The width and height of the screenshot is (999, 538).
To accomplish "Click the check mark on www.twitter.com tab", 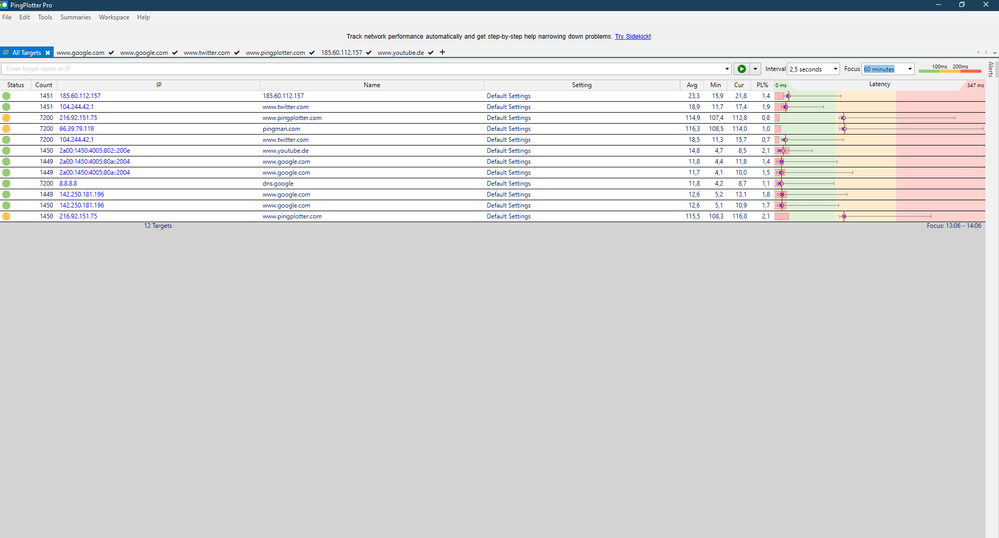I will click(x=236, y=53).
